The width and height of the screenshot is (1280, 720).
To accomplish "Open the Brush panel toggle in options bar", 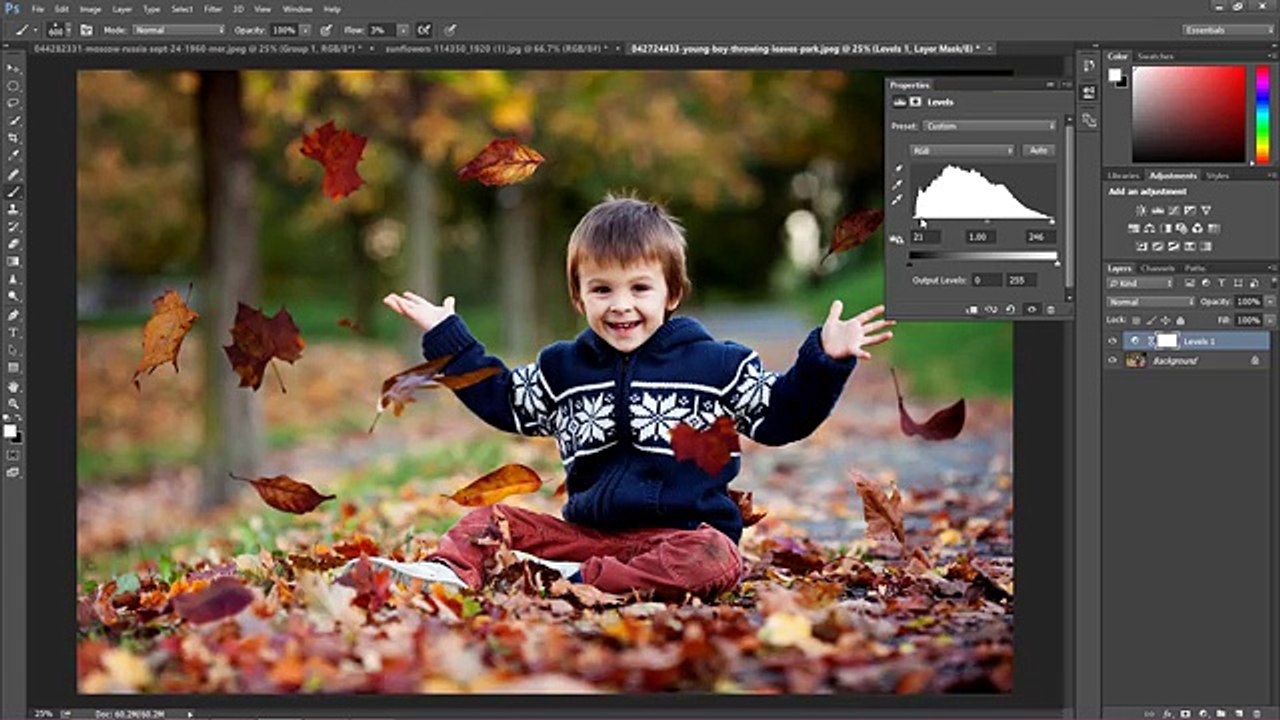I will pyautogui.click(x=86, y=30).
